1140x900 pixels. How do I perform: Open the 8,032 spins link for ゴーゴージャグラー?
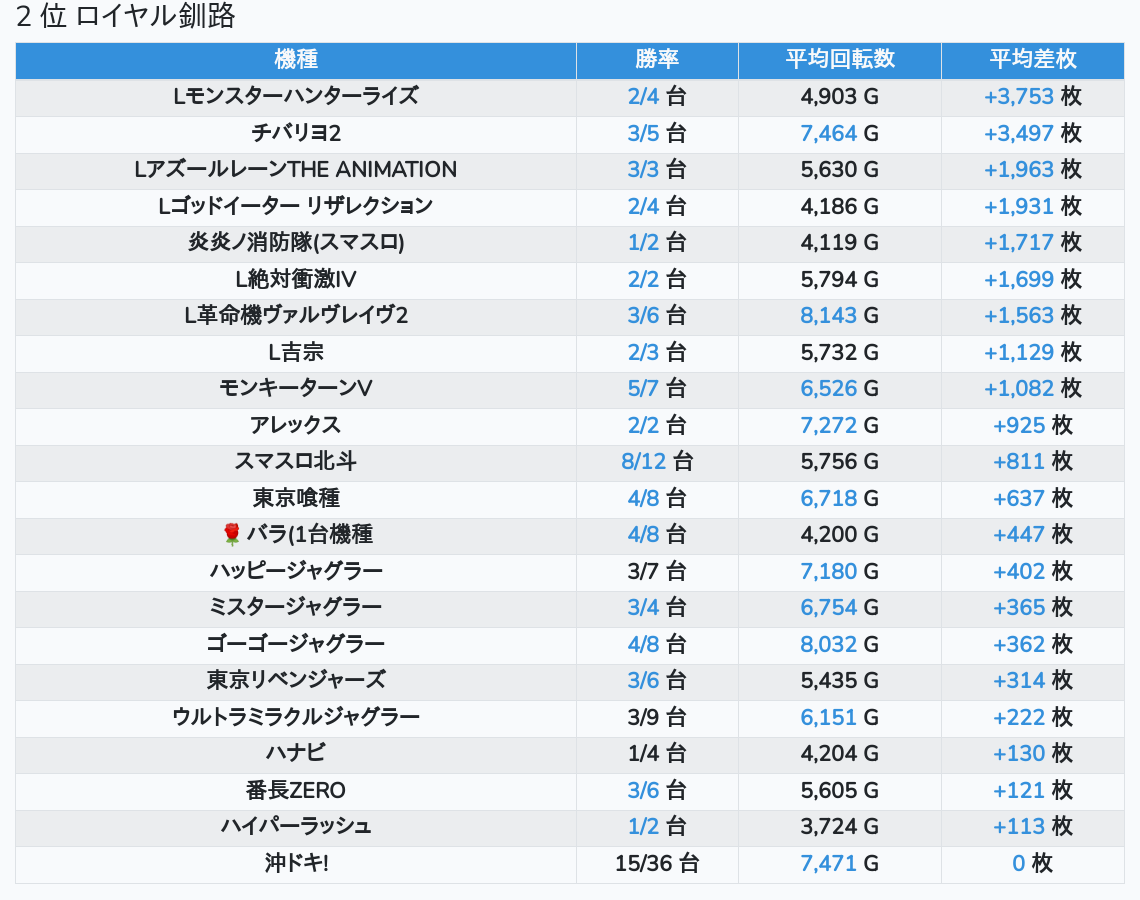point(828,644)
